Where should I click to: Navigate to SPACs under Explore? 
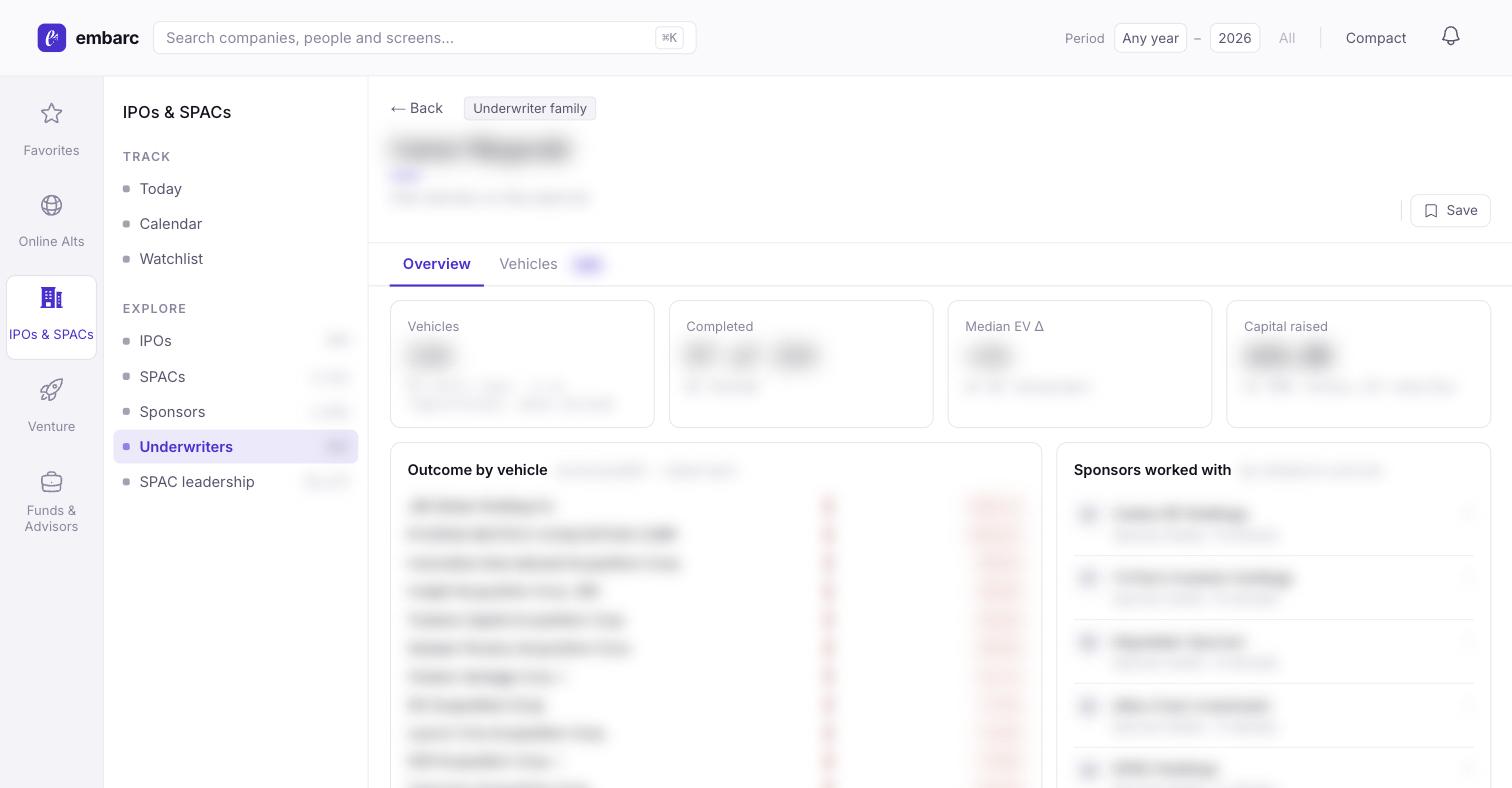(235, 377)
